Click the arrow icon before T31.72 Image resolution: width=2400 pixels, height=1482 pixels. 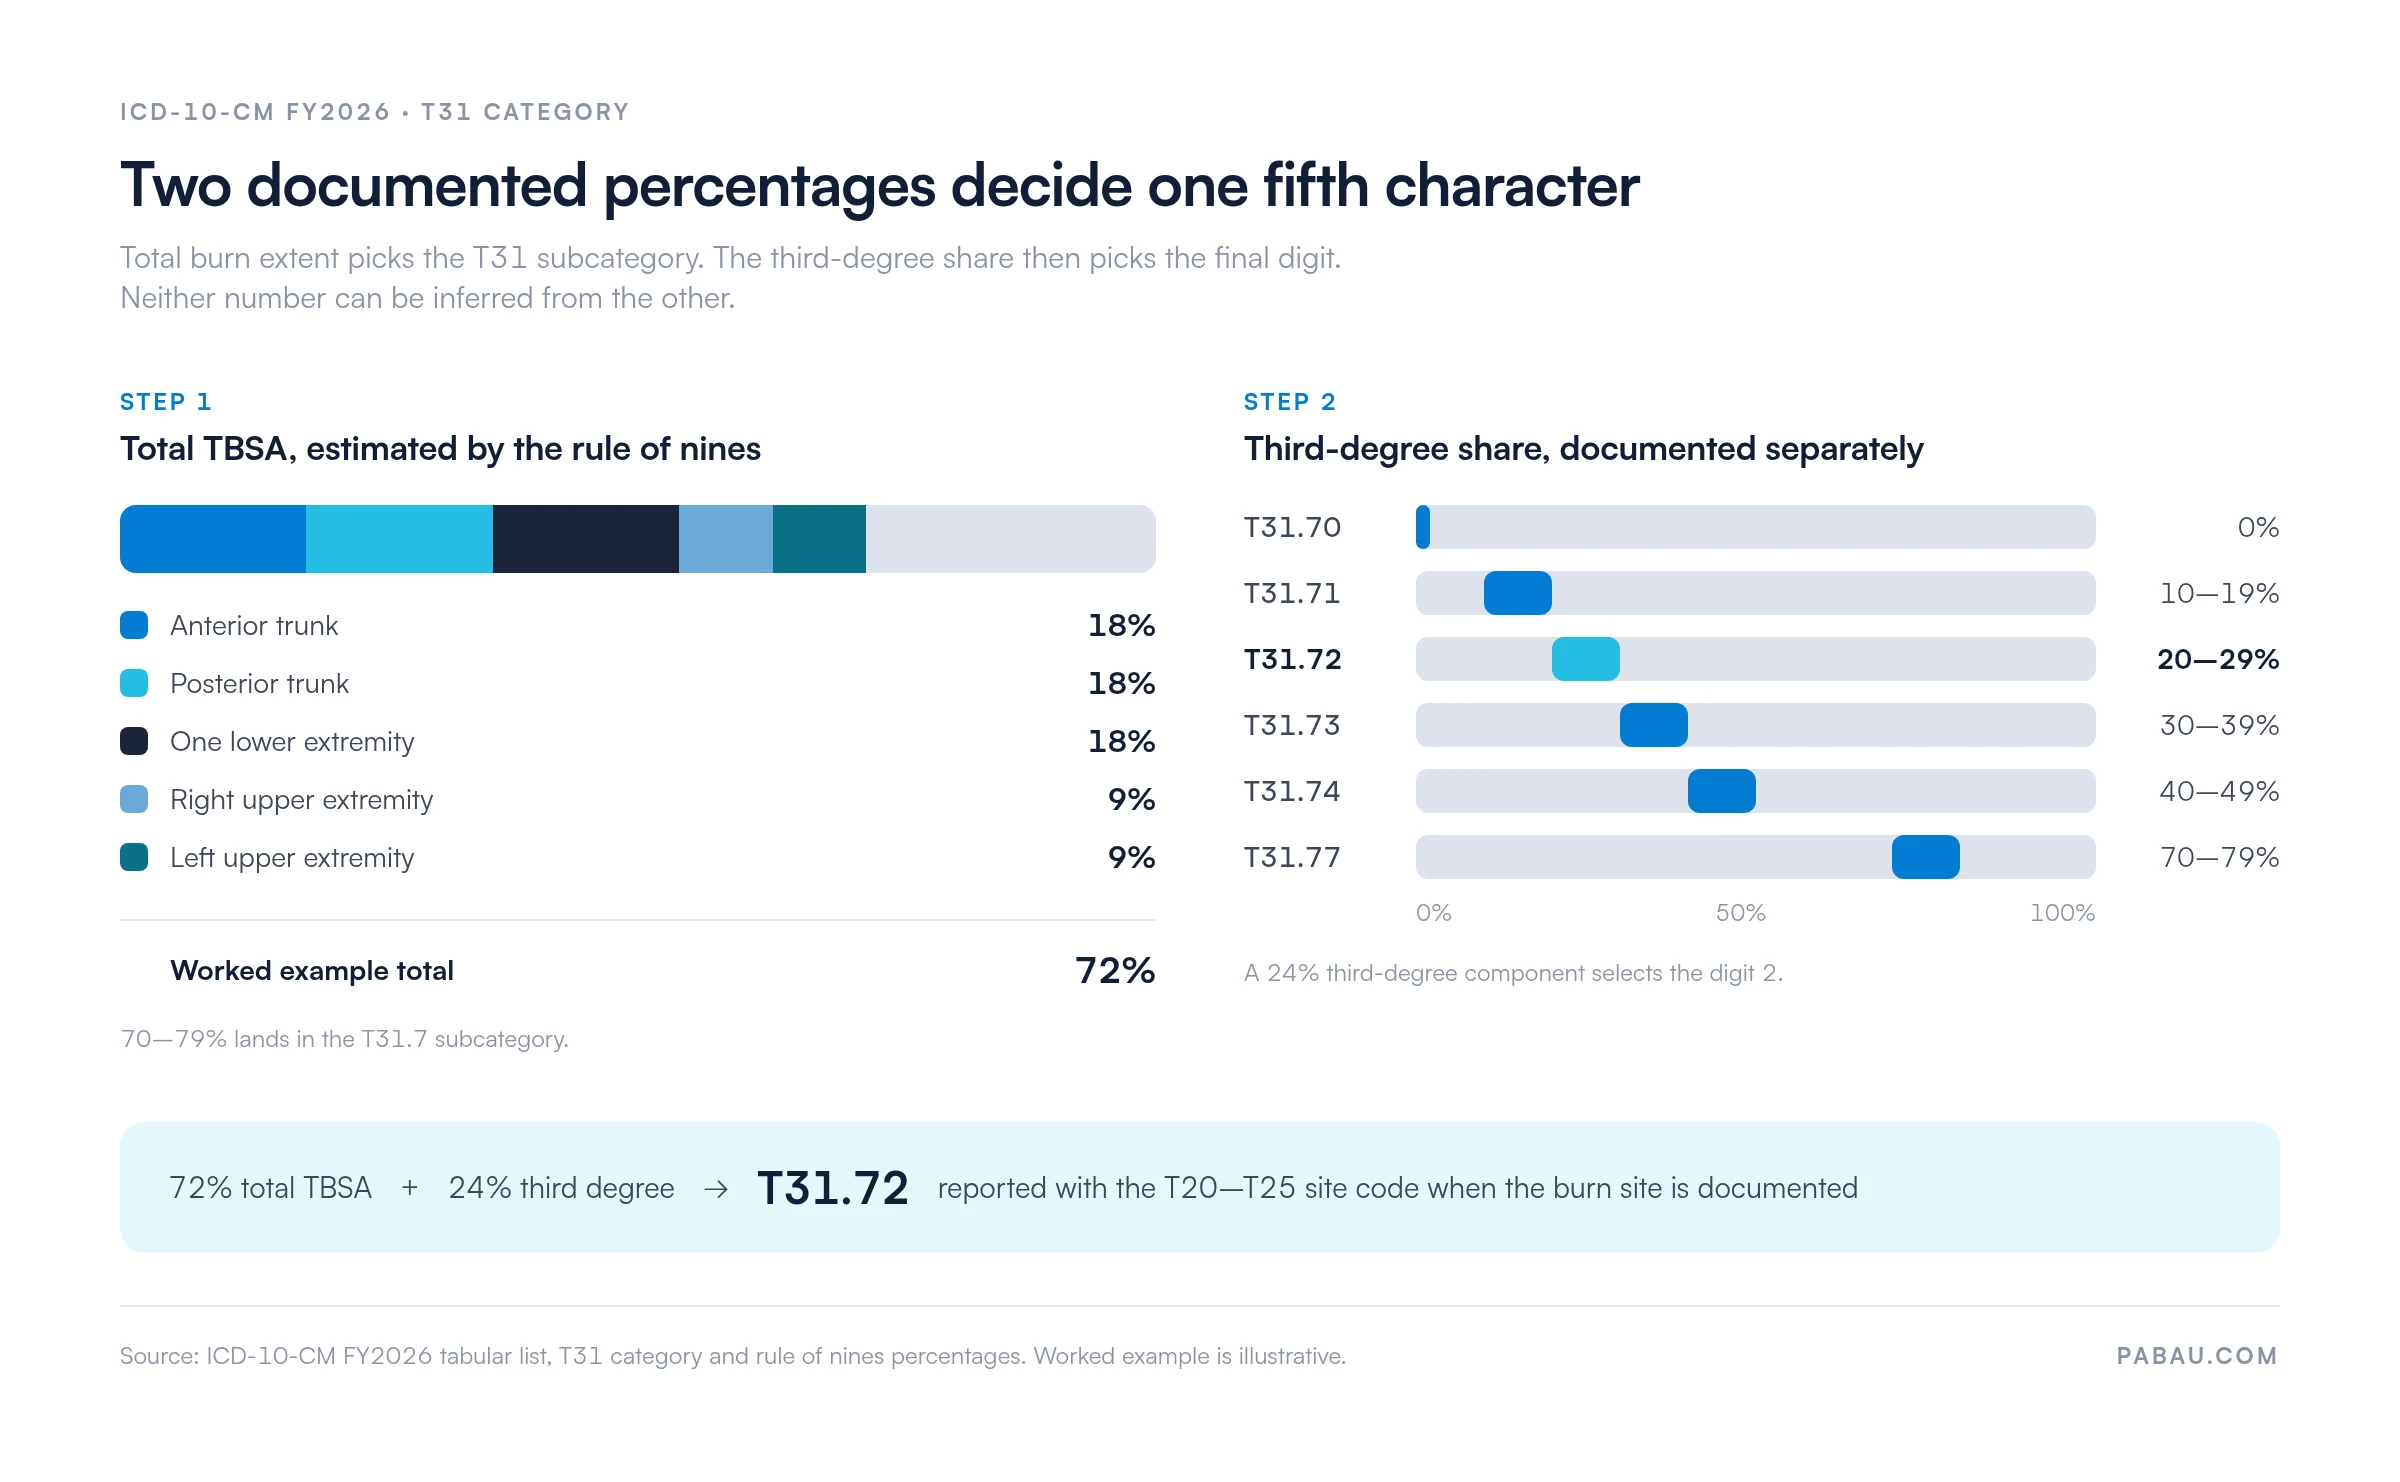pos(716,1189)
